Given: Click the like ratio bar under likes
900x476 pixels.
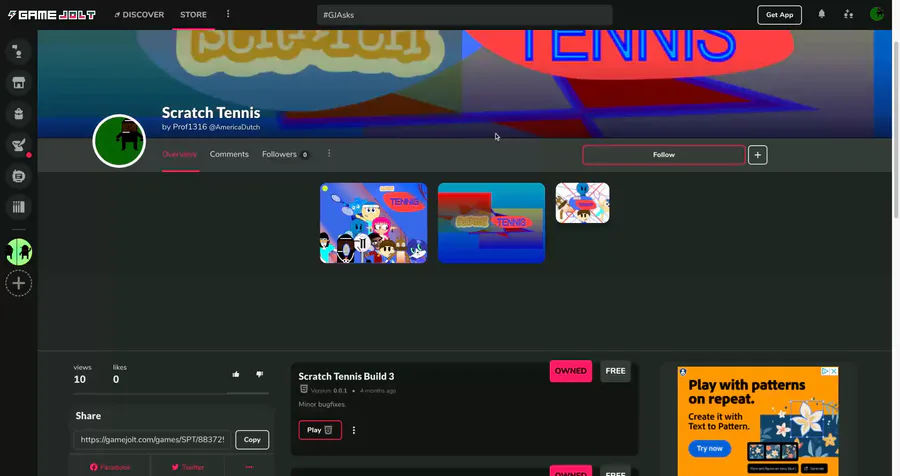Looking at the screenshot, I should click(x=171, y=393).
